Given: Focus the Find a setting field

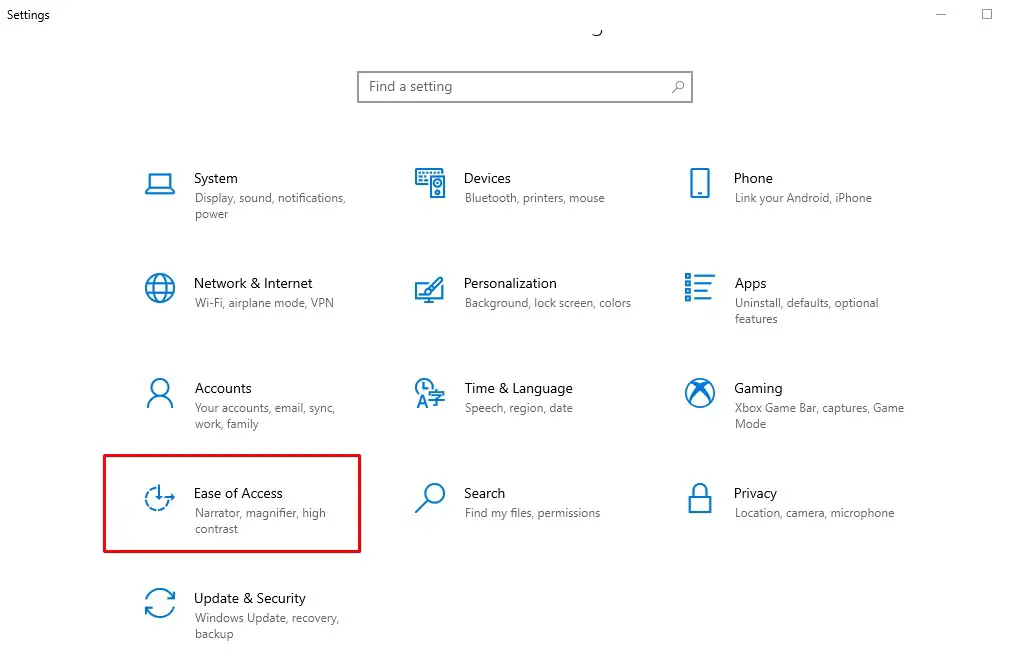Looking at the screenshot, I should point(524,87).
